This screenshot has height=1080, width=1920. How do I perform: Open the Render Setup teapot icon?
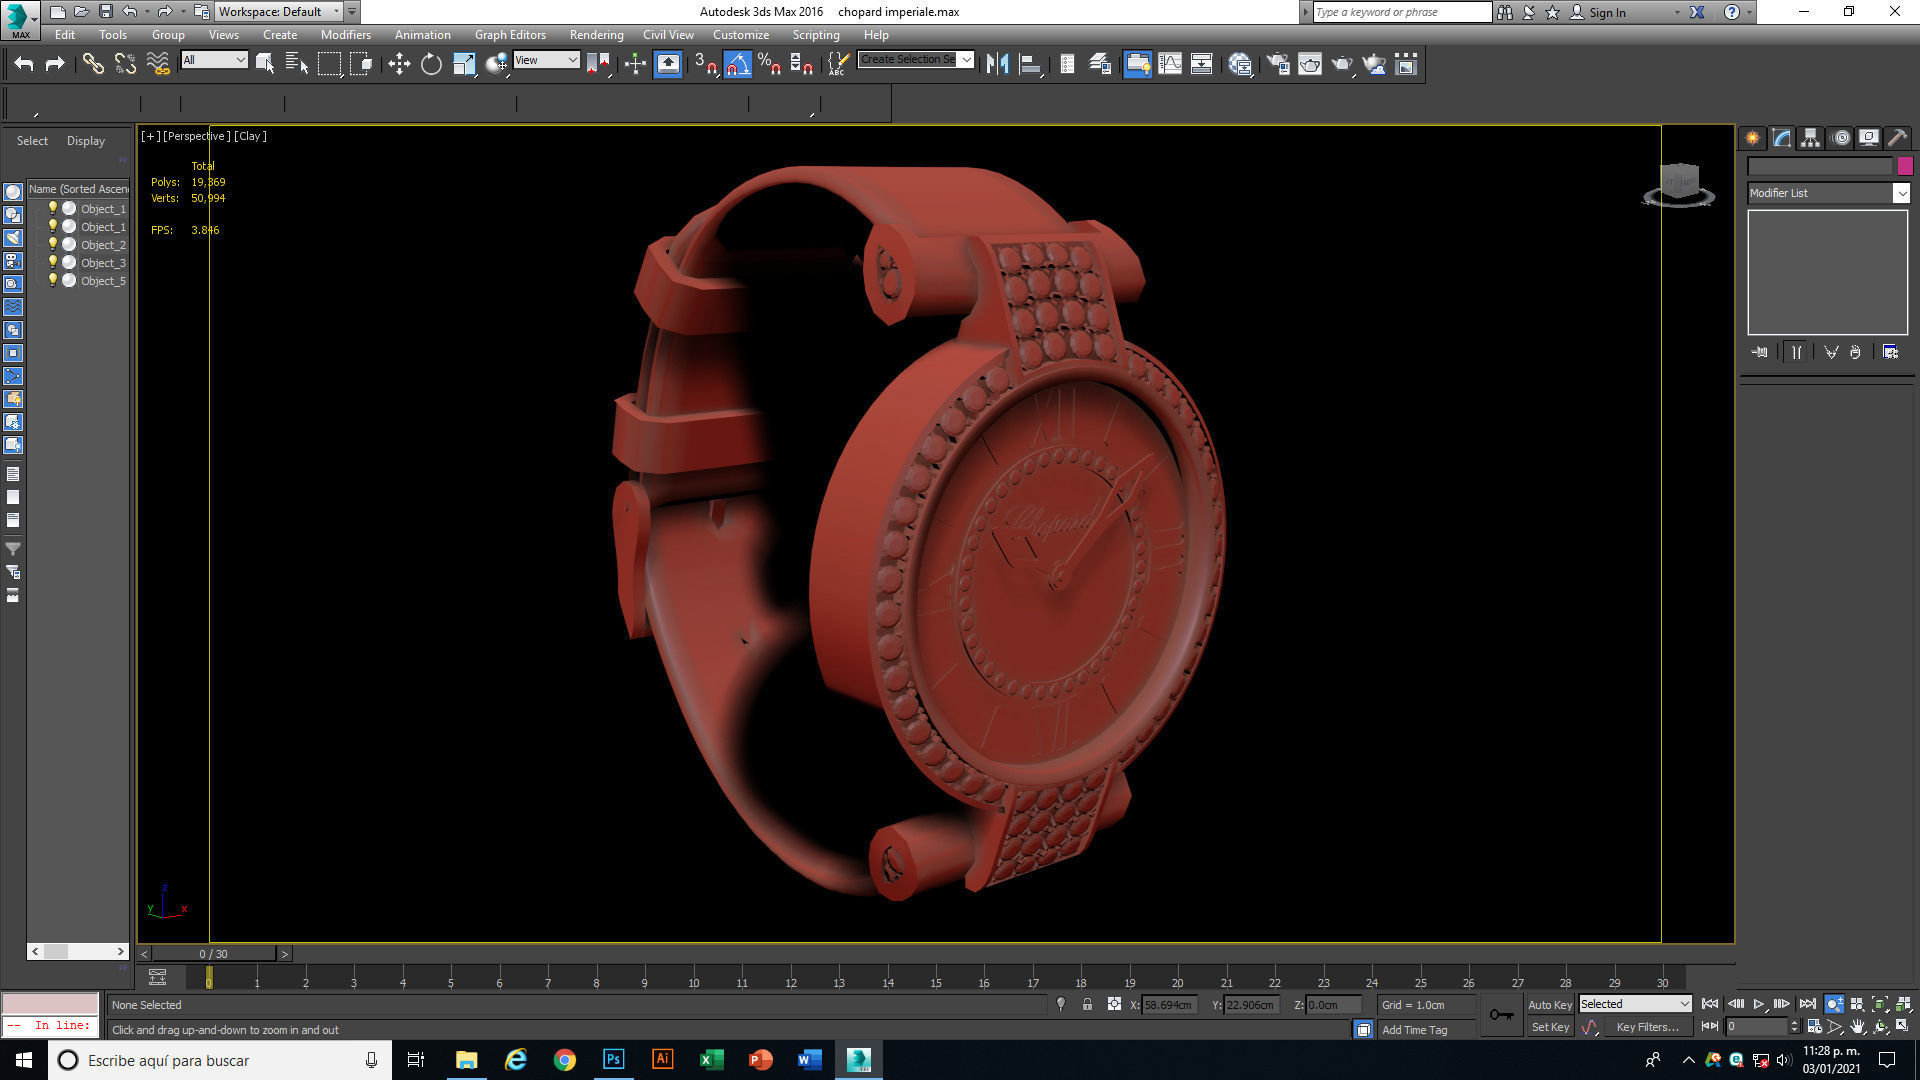[x=1278, y=64]
